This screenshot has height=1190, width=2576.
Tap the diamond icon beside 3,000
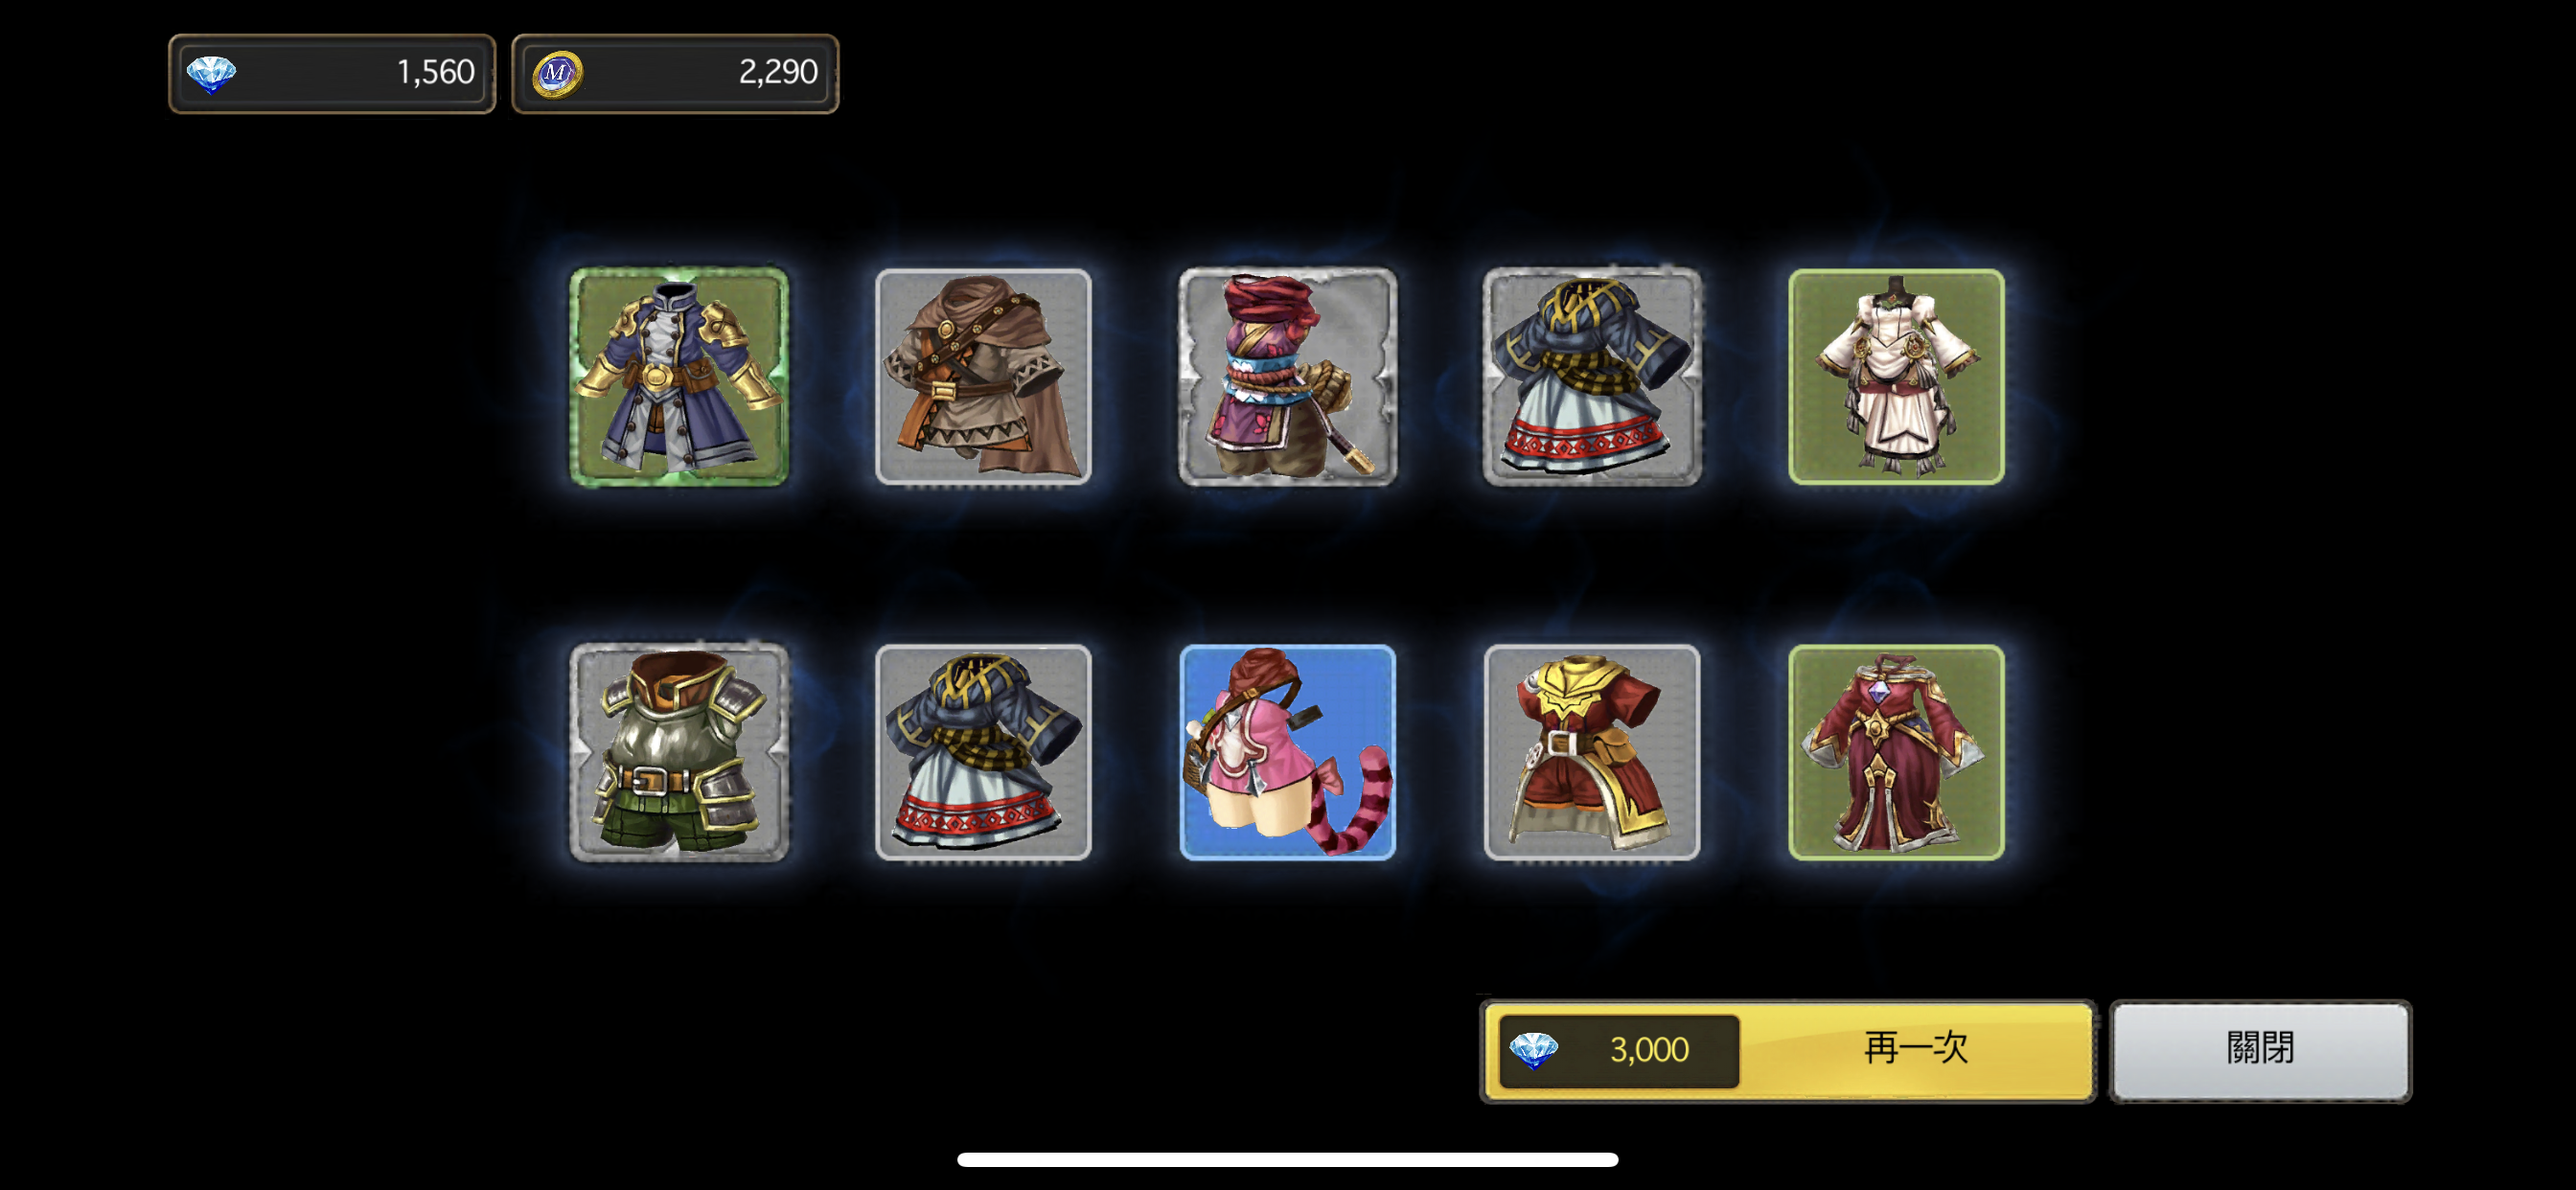click(1533, 1050)
